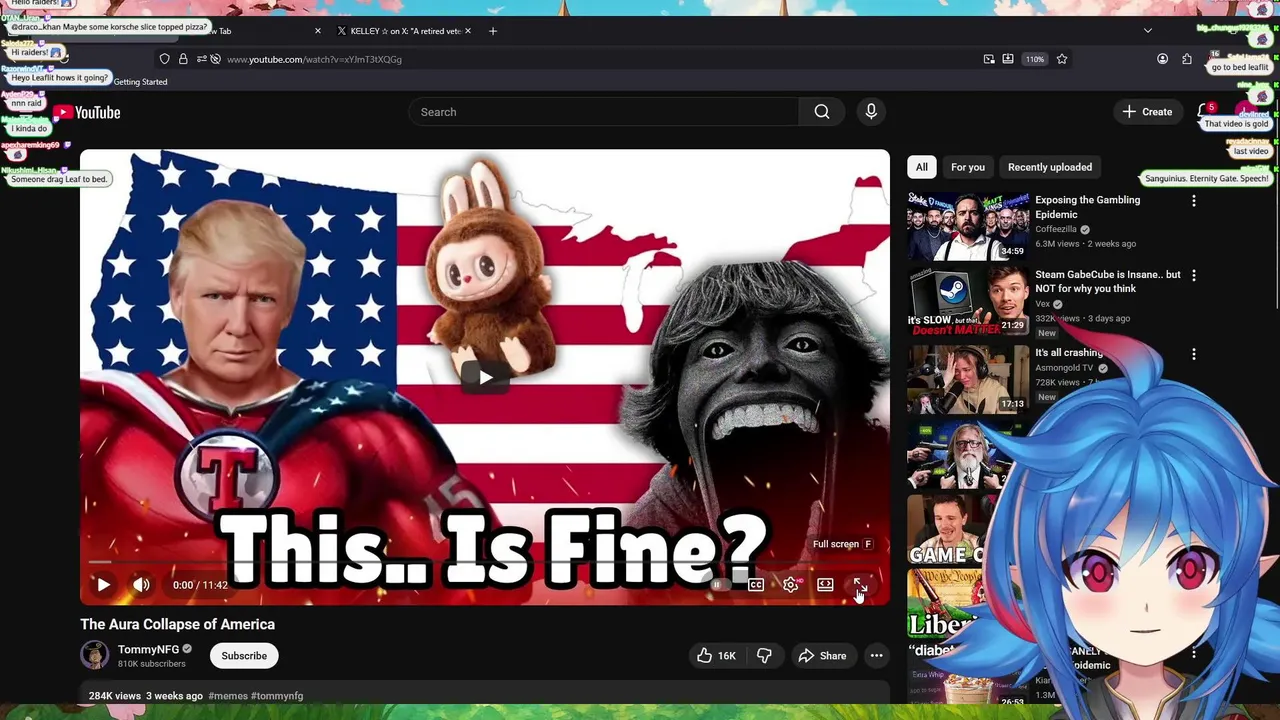Toggle closed captions (CC) on the video
This screenshot has height=720, width=1280.
click(756, 585)
